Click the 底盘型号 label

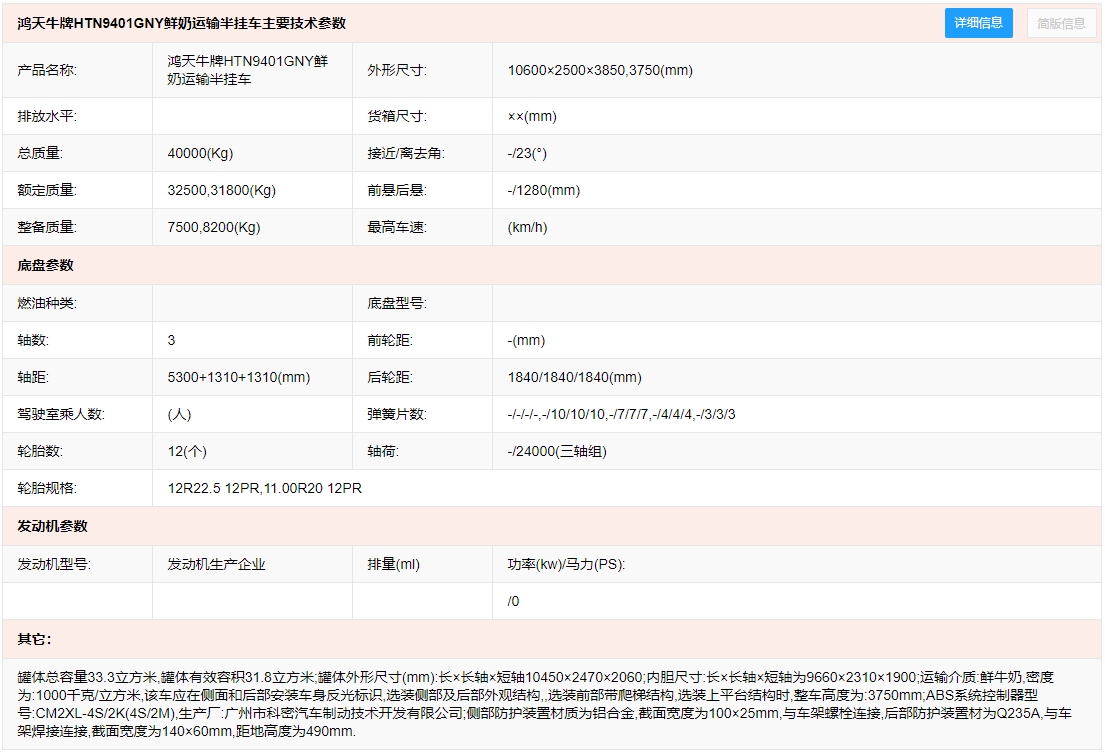[397, 304]
